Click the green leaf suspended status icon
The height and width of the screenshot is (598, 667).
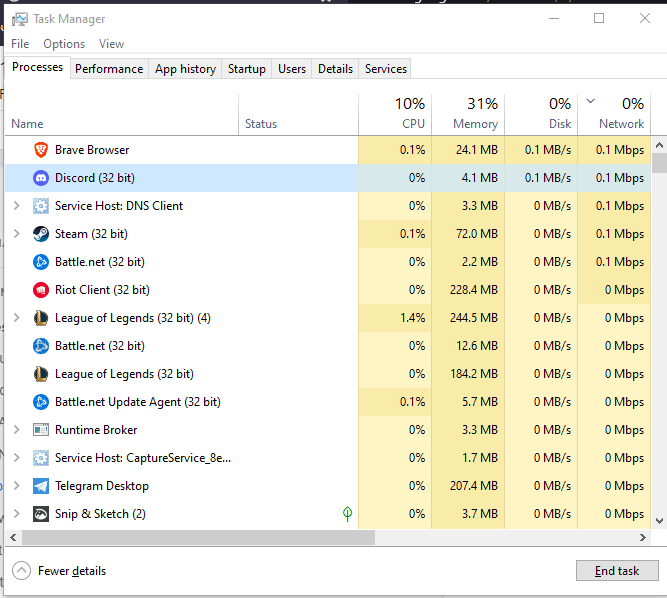point(347,514)
